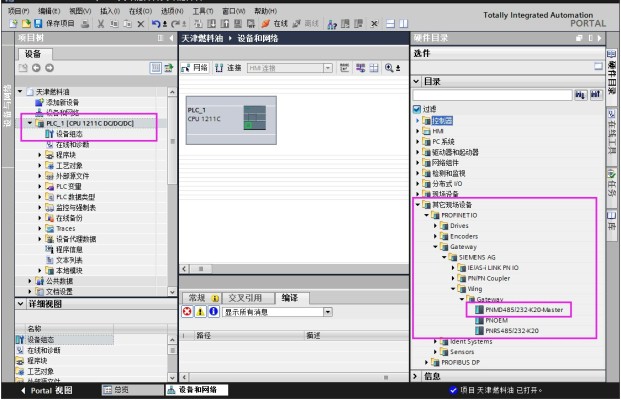The height and width of the screenshot is (400, 621).
Task: Click the zoom magnifier in network view toolbar
Action: pyautogui.click(x=389, y=68)
